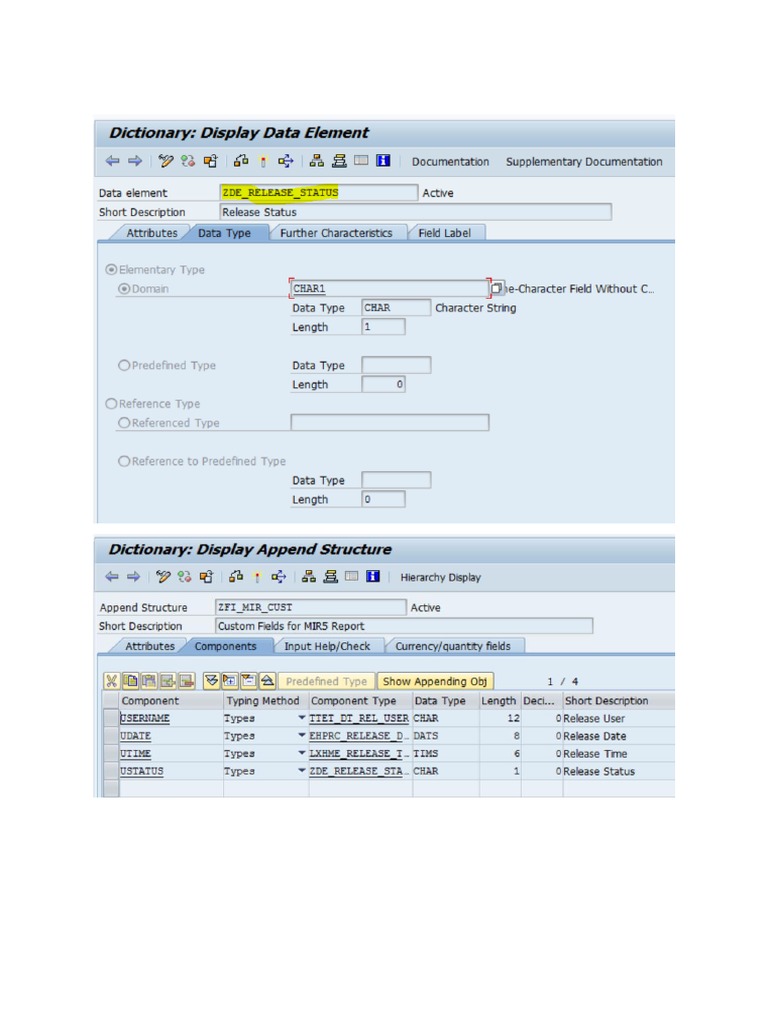The height and width of the screenshot is (1024, 768).
Task: Click Display/Change pencil icon in Data Element toolbar
Action: 166,161
